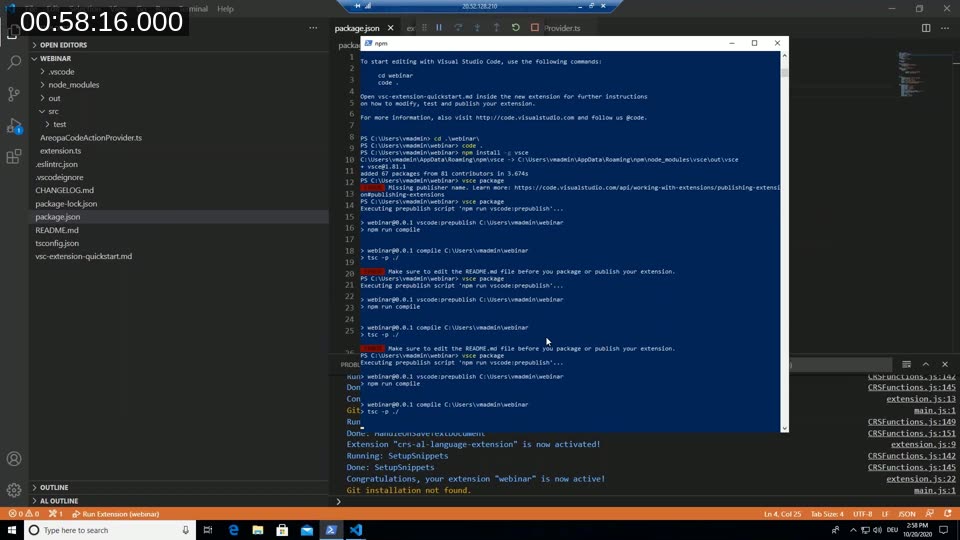This screenshot has height=540, width=960.
Task: Maximize the bottom panel with the chevron
Action: pos(926,364)
